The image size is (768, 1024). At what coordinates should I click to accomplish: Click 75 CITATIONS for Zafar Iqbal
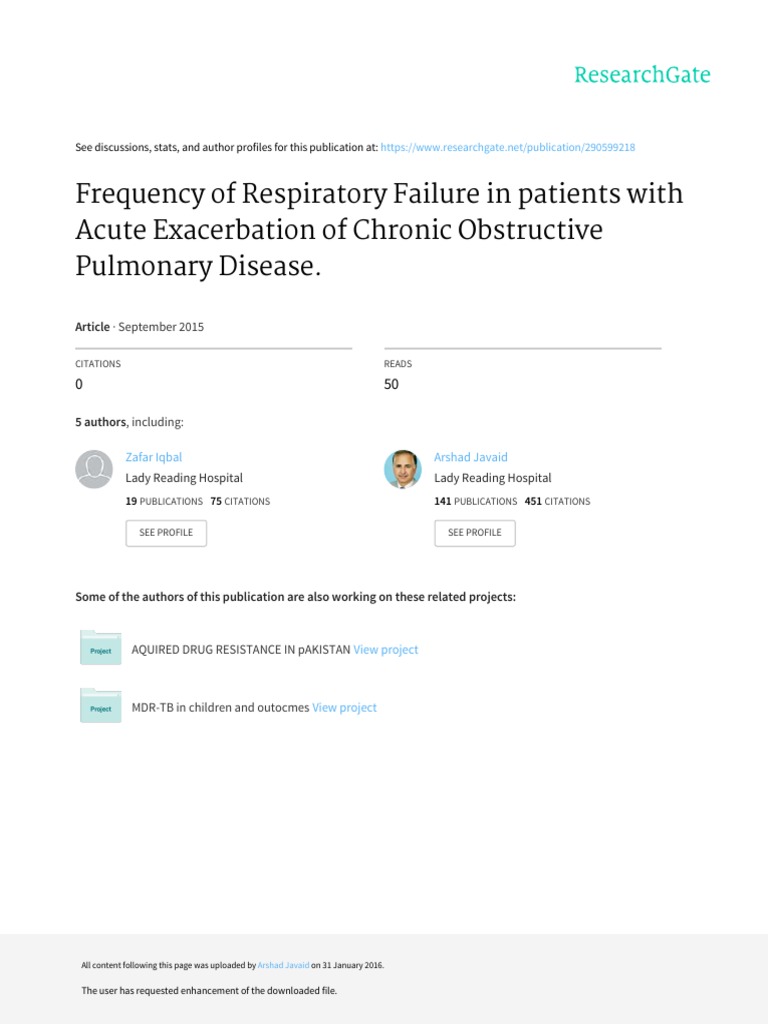coord(240,502)
